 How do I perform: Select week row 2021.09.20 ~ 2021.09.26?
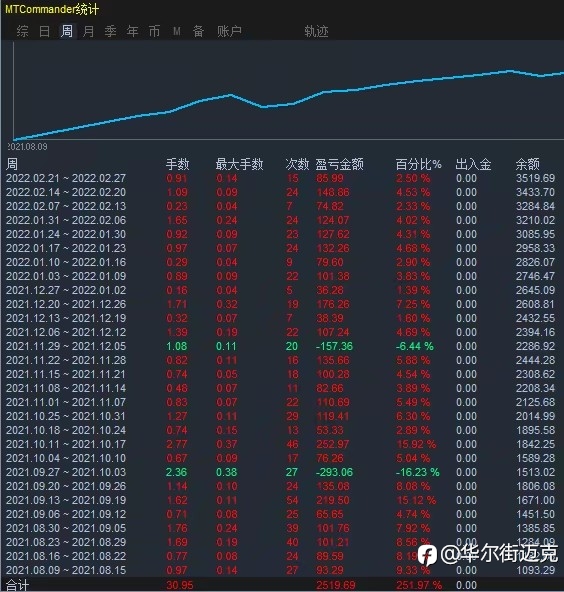pos(281,486)
